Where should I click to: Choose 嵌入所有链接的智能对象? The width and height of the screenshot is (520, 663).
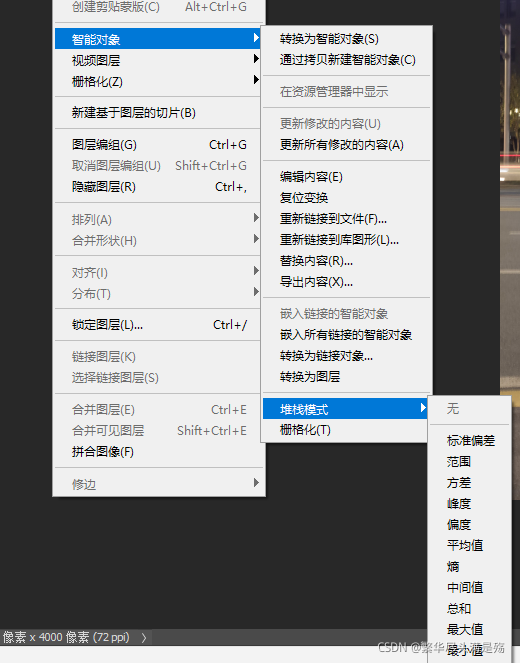[346, 335]
